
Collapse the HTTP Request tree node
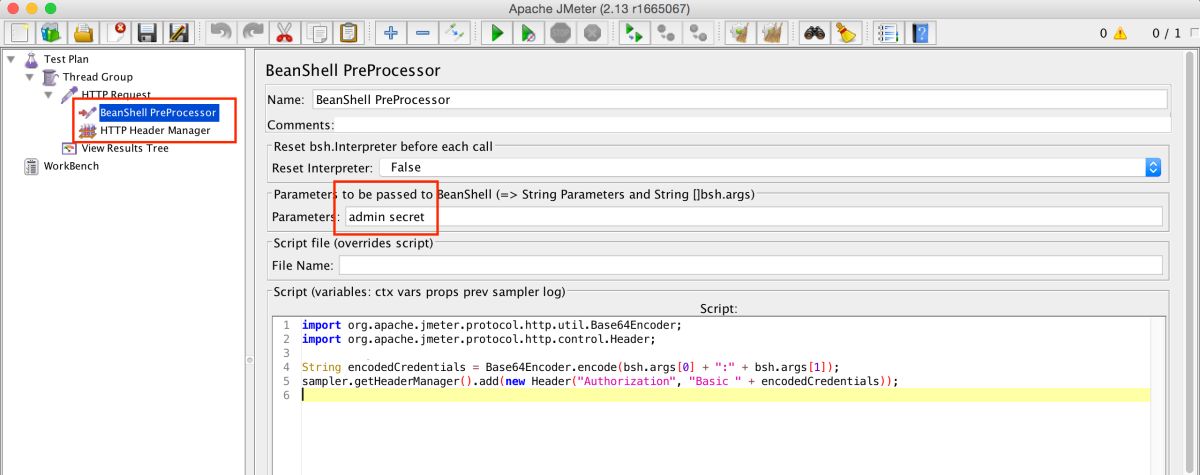tap(48, 95)
